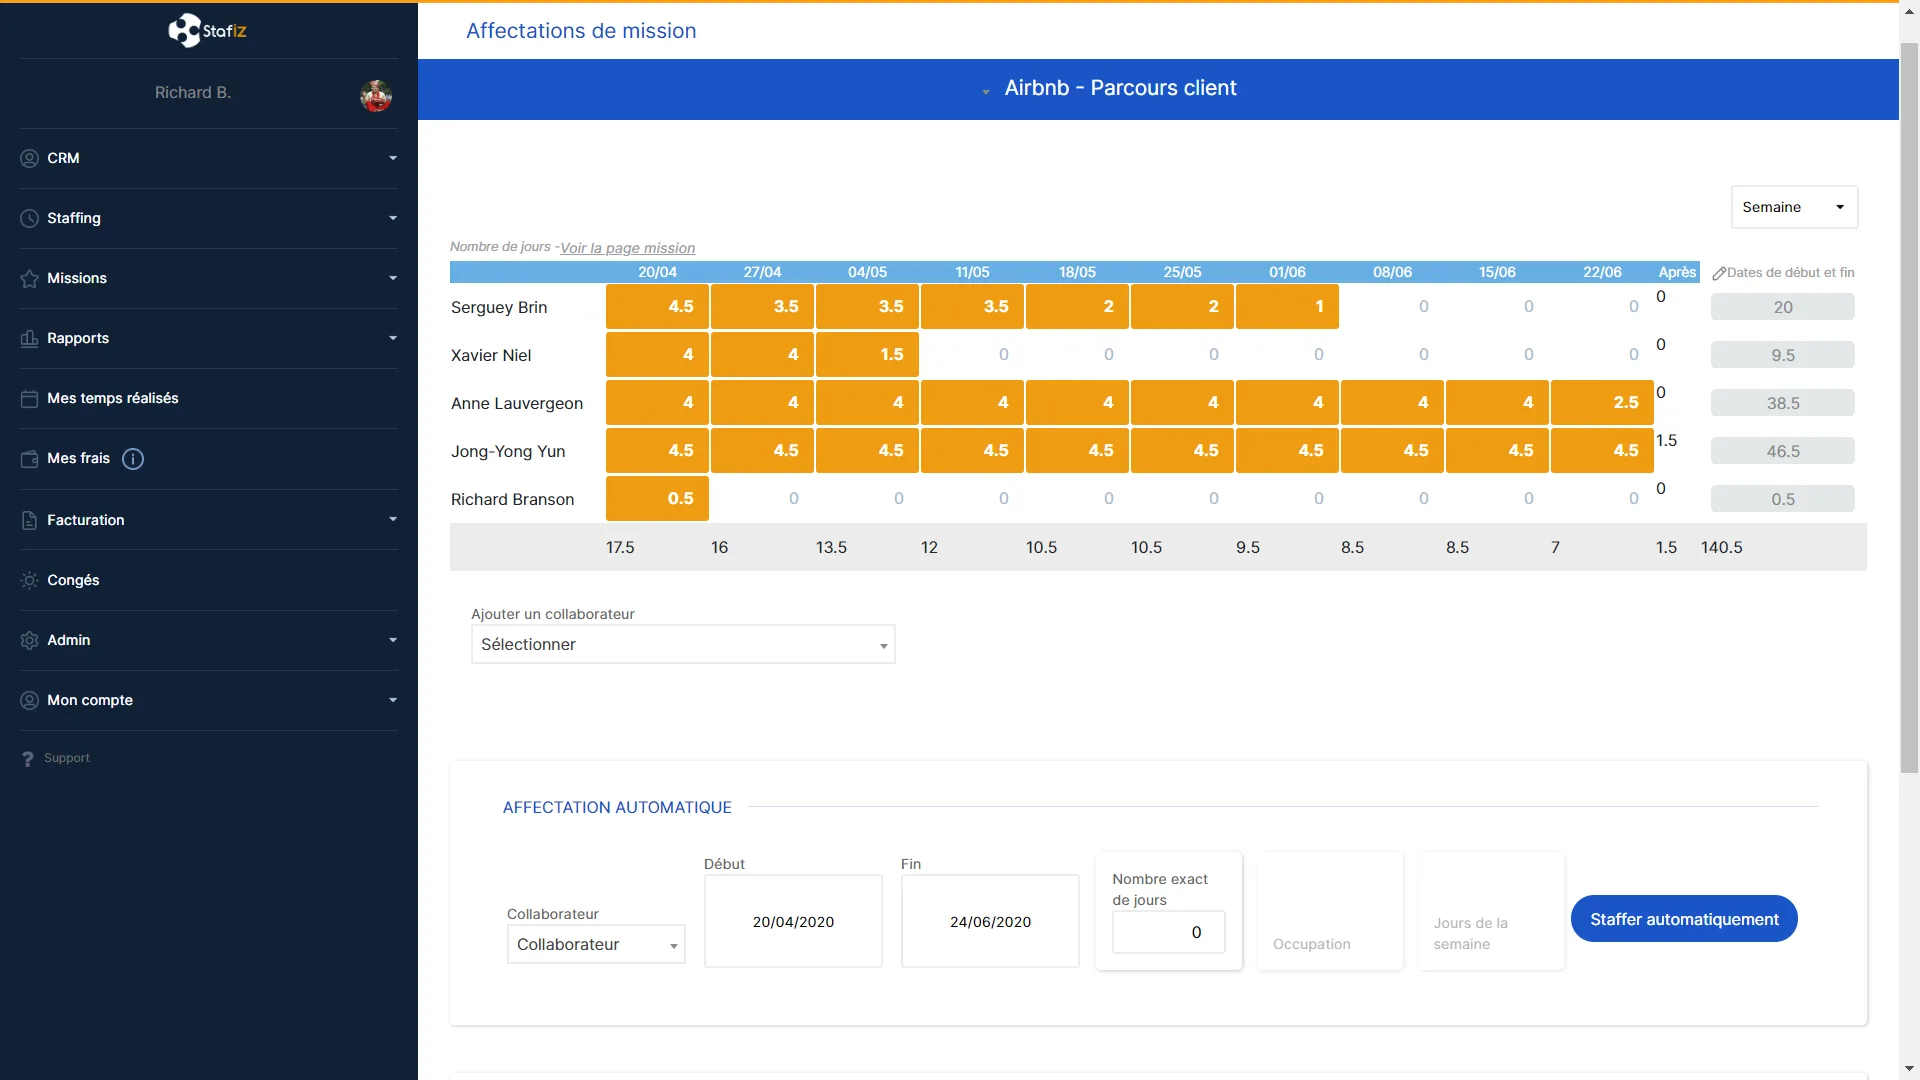This screenshot has height=1080, width=1920.
Task: Expand the Rapports menu arrow
Action: pyautogui.click(x=393, y=338)
